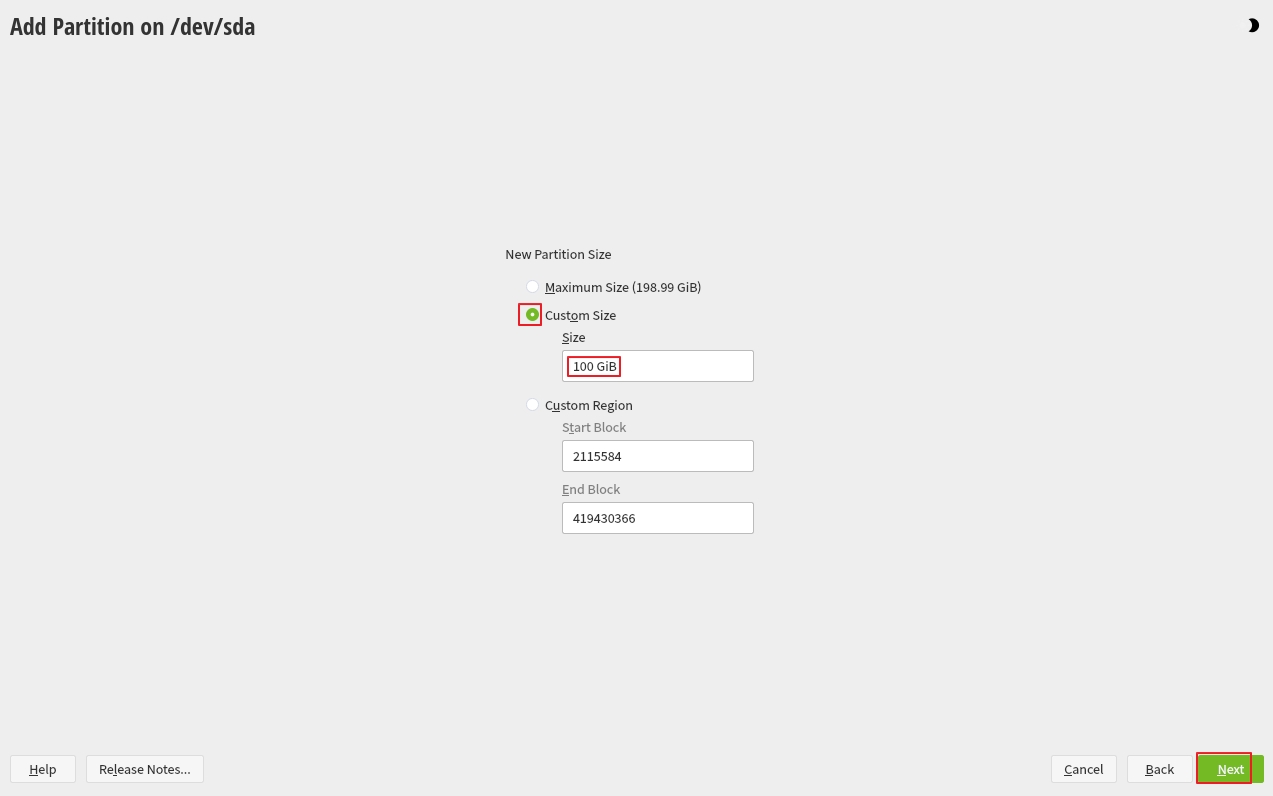Click the "Start Block" field label

click(594, 428)
